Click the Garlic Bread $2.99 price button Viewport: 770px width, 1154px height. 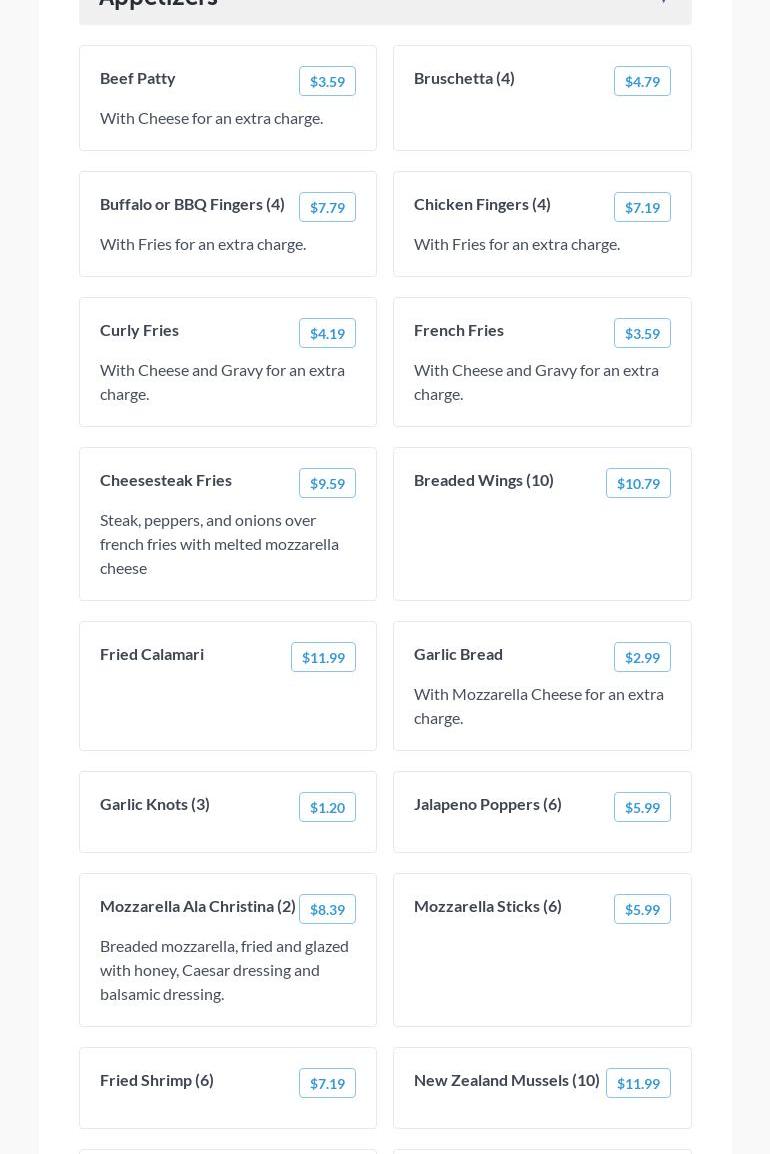[x=642, y=657]
